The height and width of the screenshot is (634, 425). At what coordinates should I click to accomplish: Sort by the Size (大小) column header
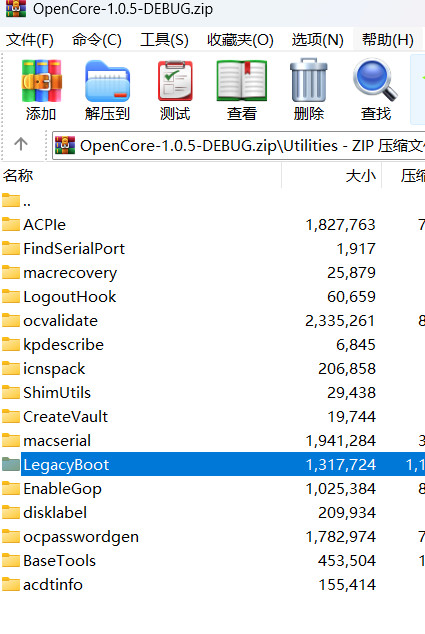[x=332, y=175]
